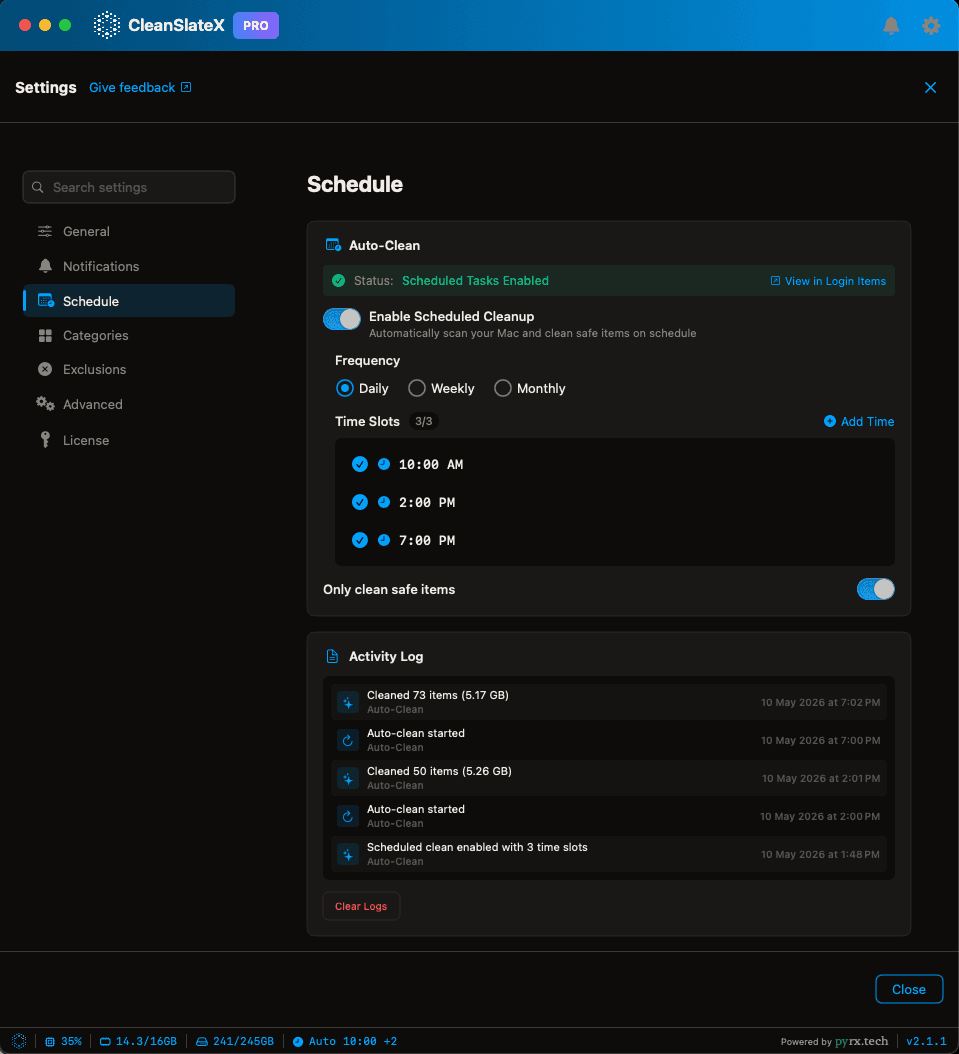Click the v2.1.1 version label

[x=926, y=1041]
